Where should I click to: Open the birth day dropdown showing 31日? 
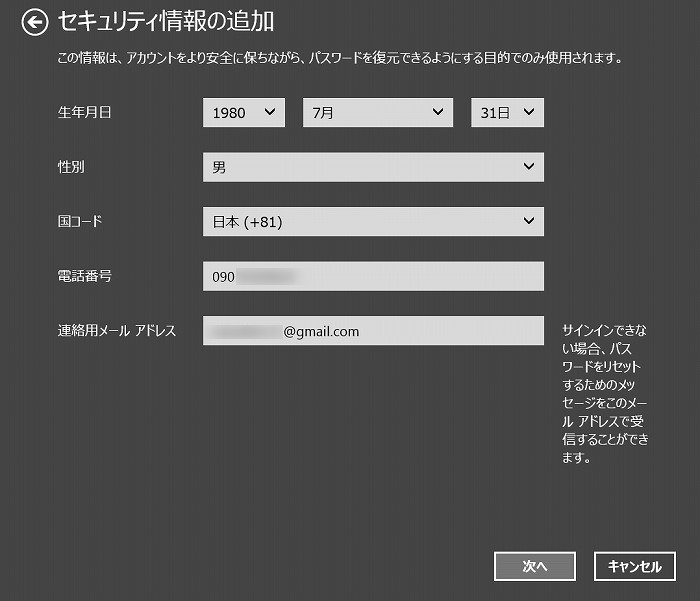pos(507,113)
